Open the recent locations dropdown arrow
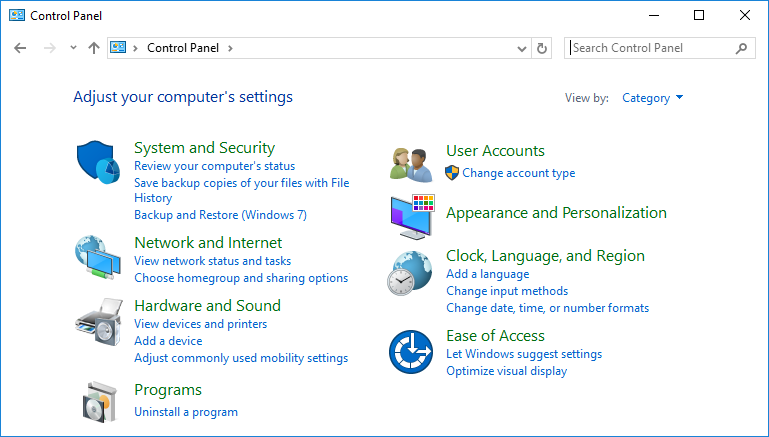 (x=73, y=48)
